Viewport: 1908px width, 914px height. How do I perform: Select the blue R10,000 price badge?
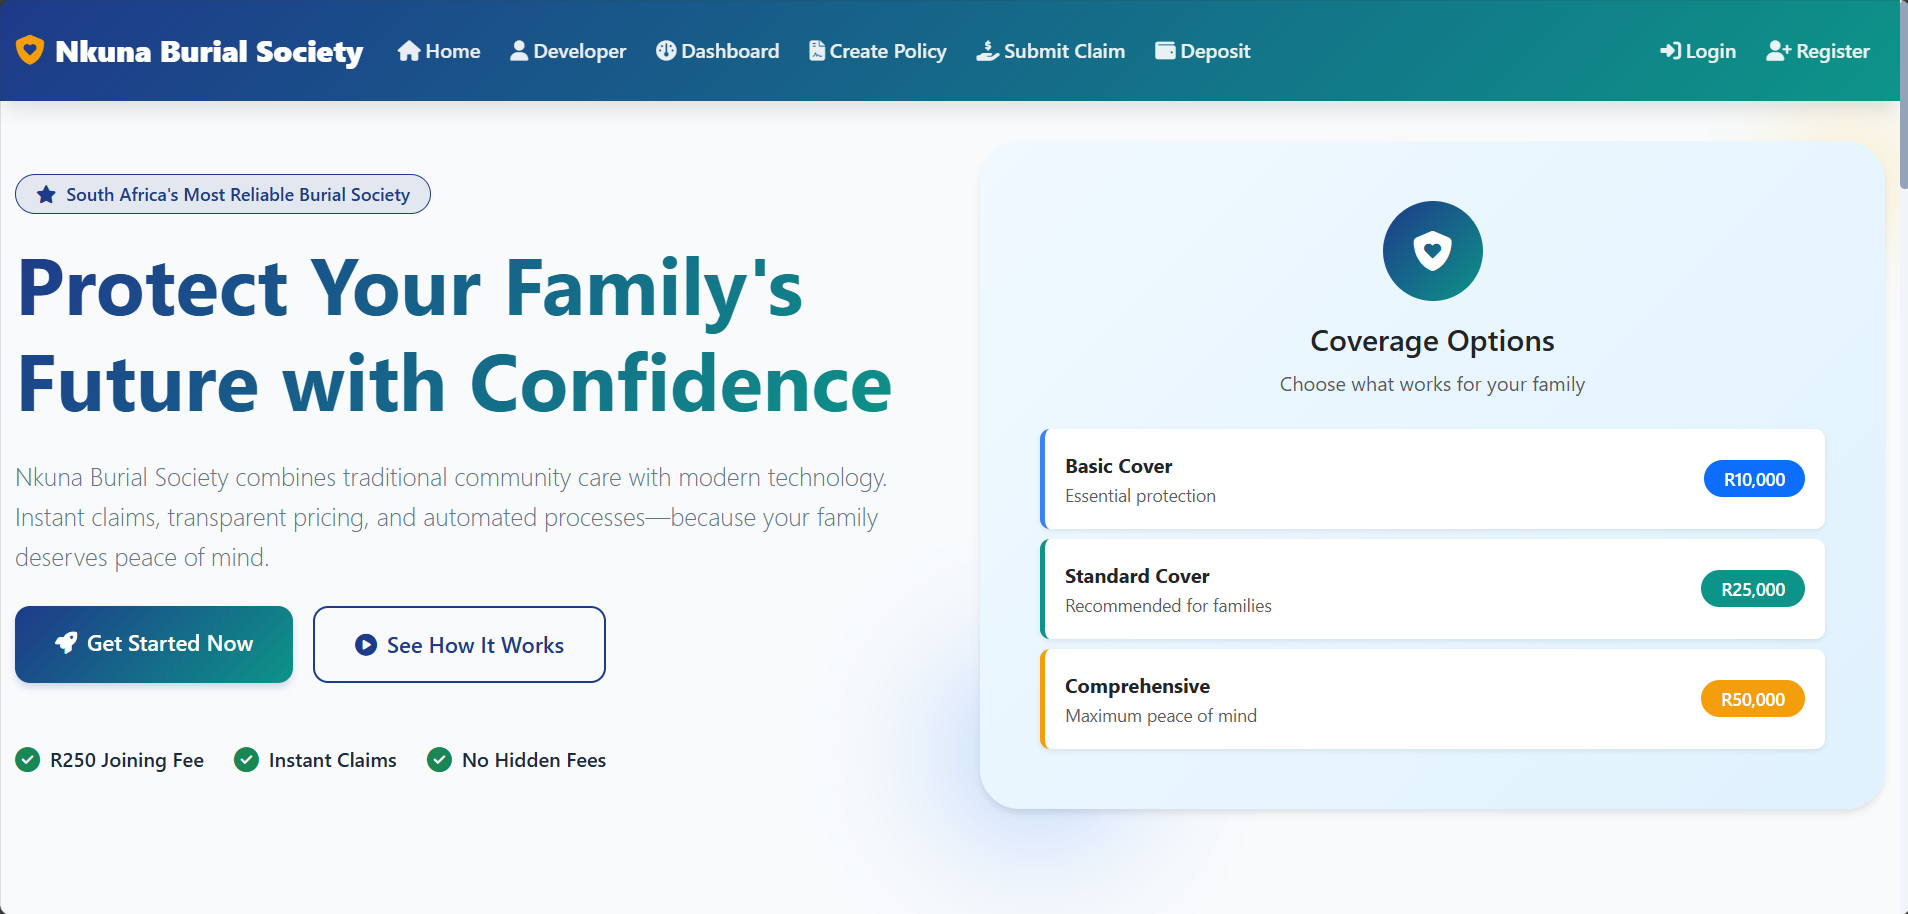(1754, 479)
